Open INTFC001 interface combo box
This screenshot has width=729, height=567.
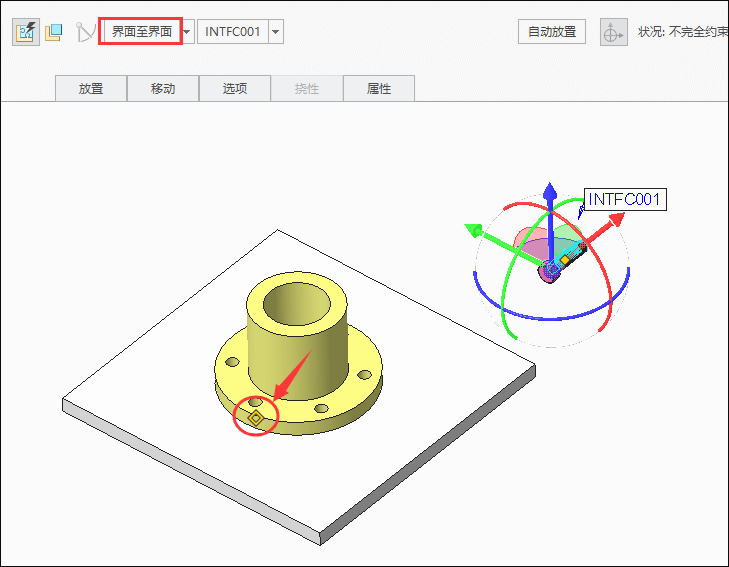232,32
